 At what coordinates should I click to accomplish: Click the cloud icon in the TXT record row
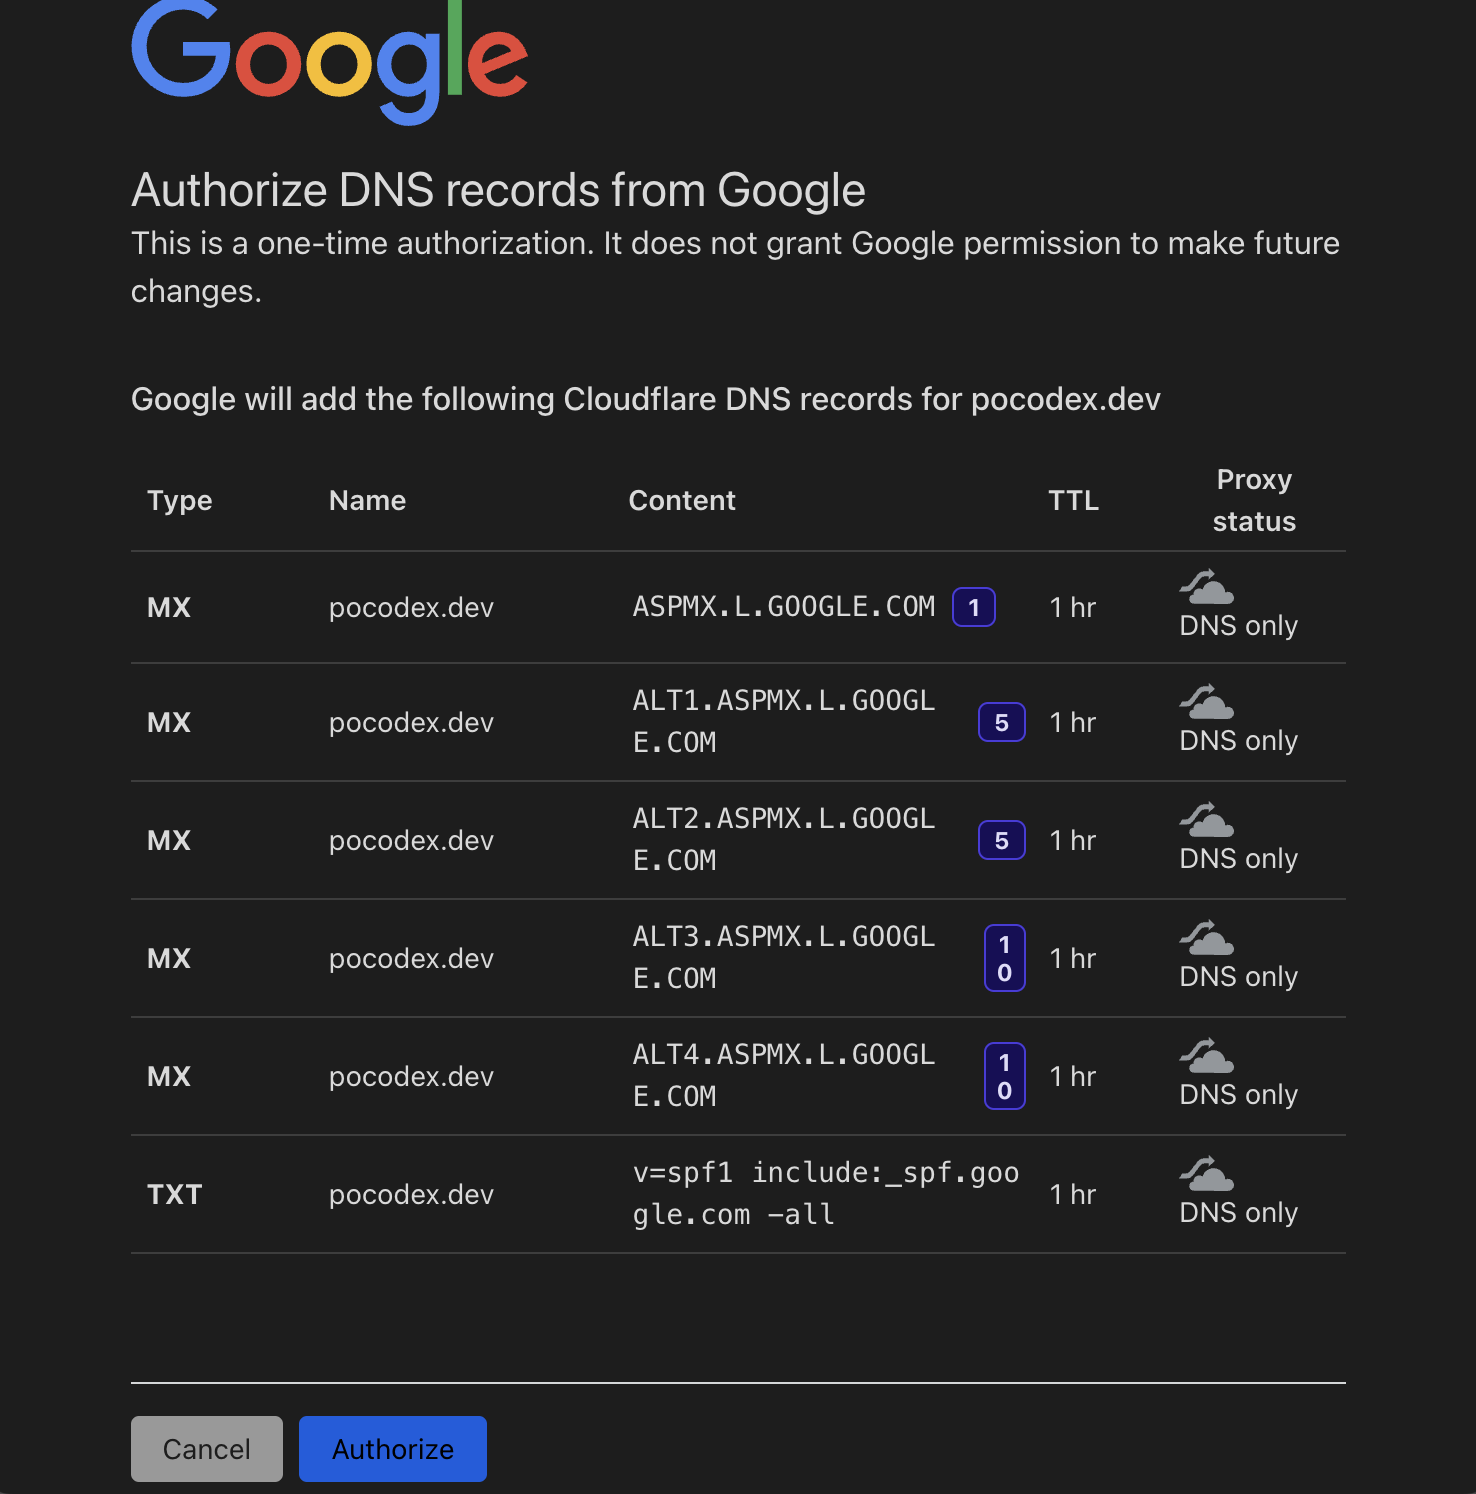click(x=1207, y=1174)
